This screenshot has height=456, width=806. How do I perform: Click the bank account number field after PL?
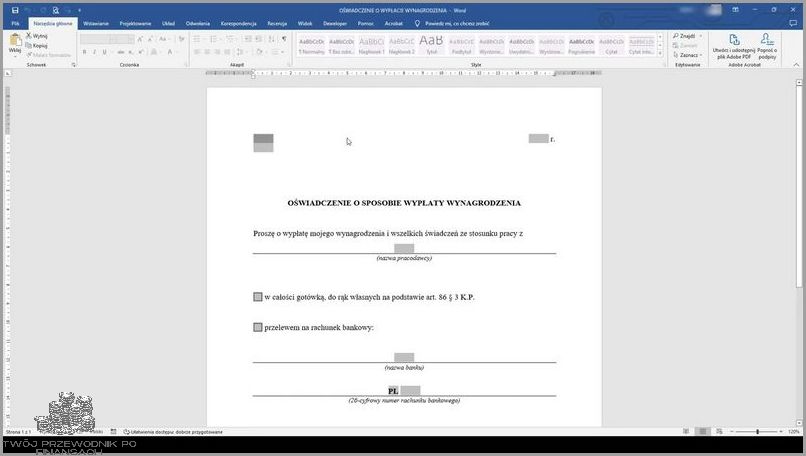click(x=410, y=391)
